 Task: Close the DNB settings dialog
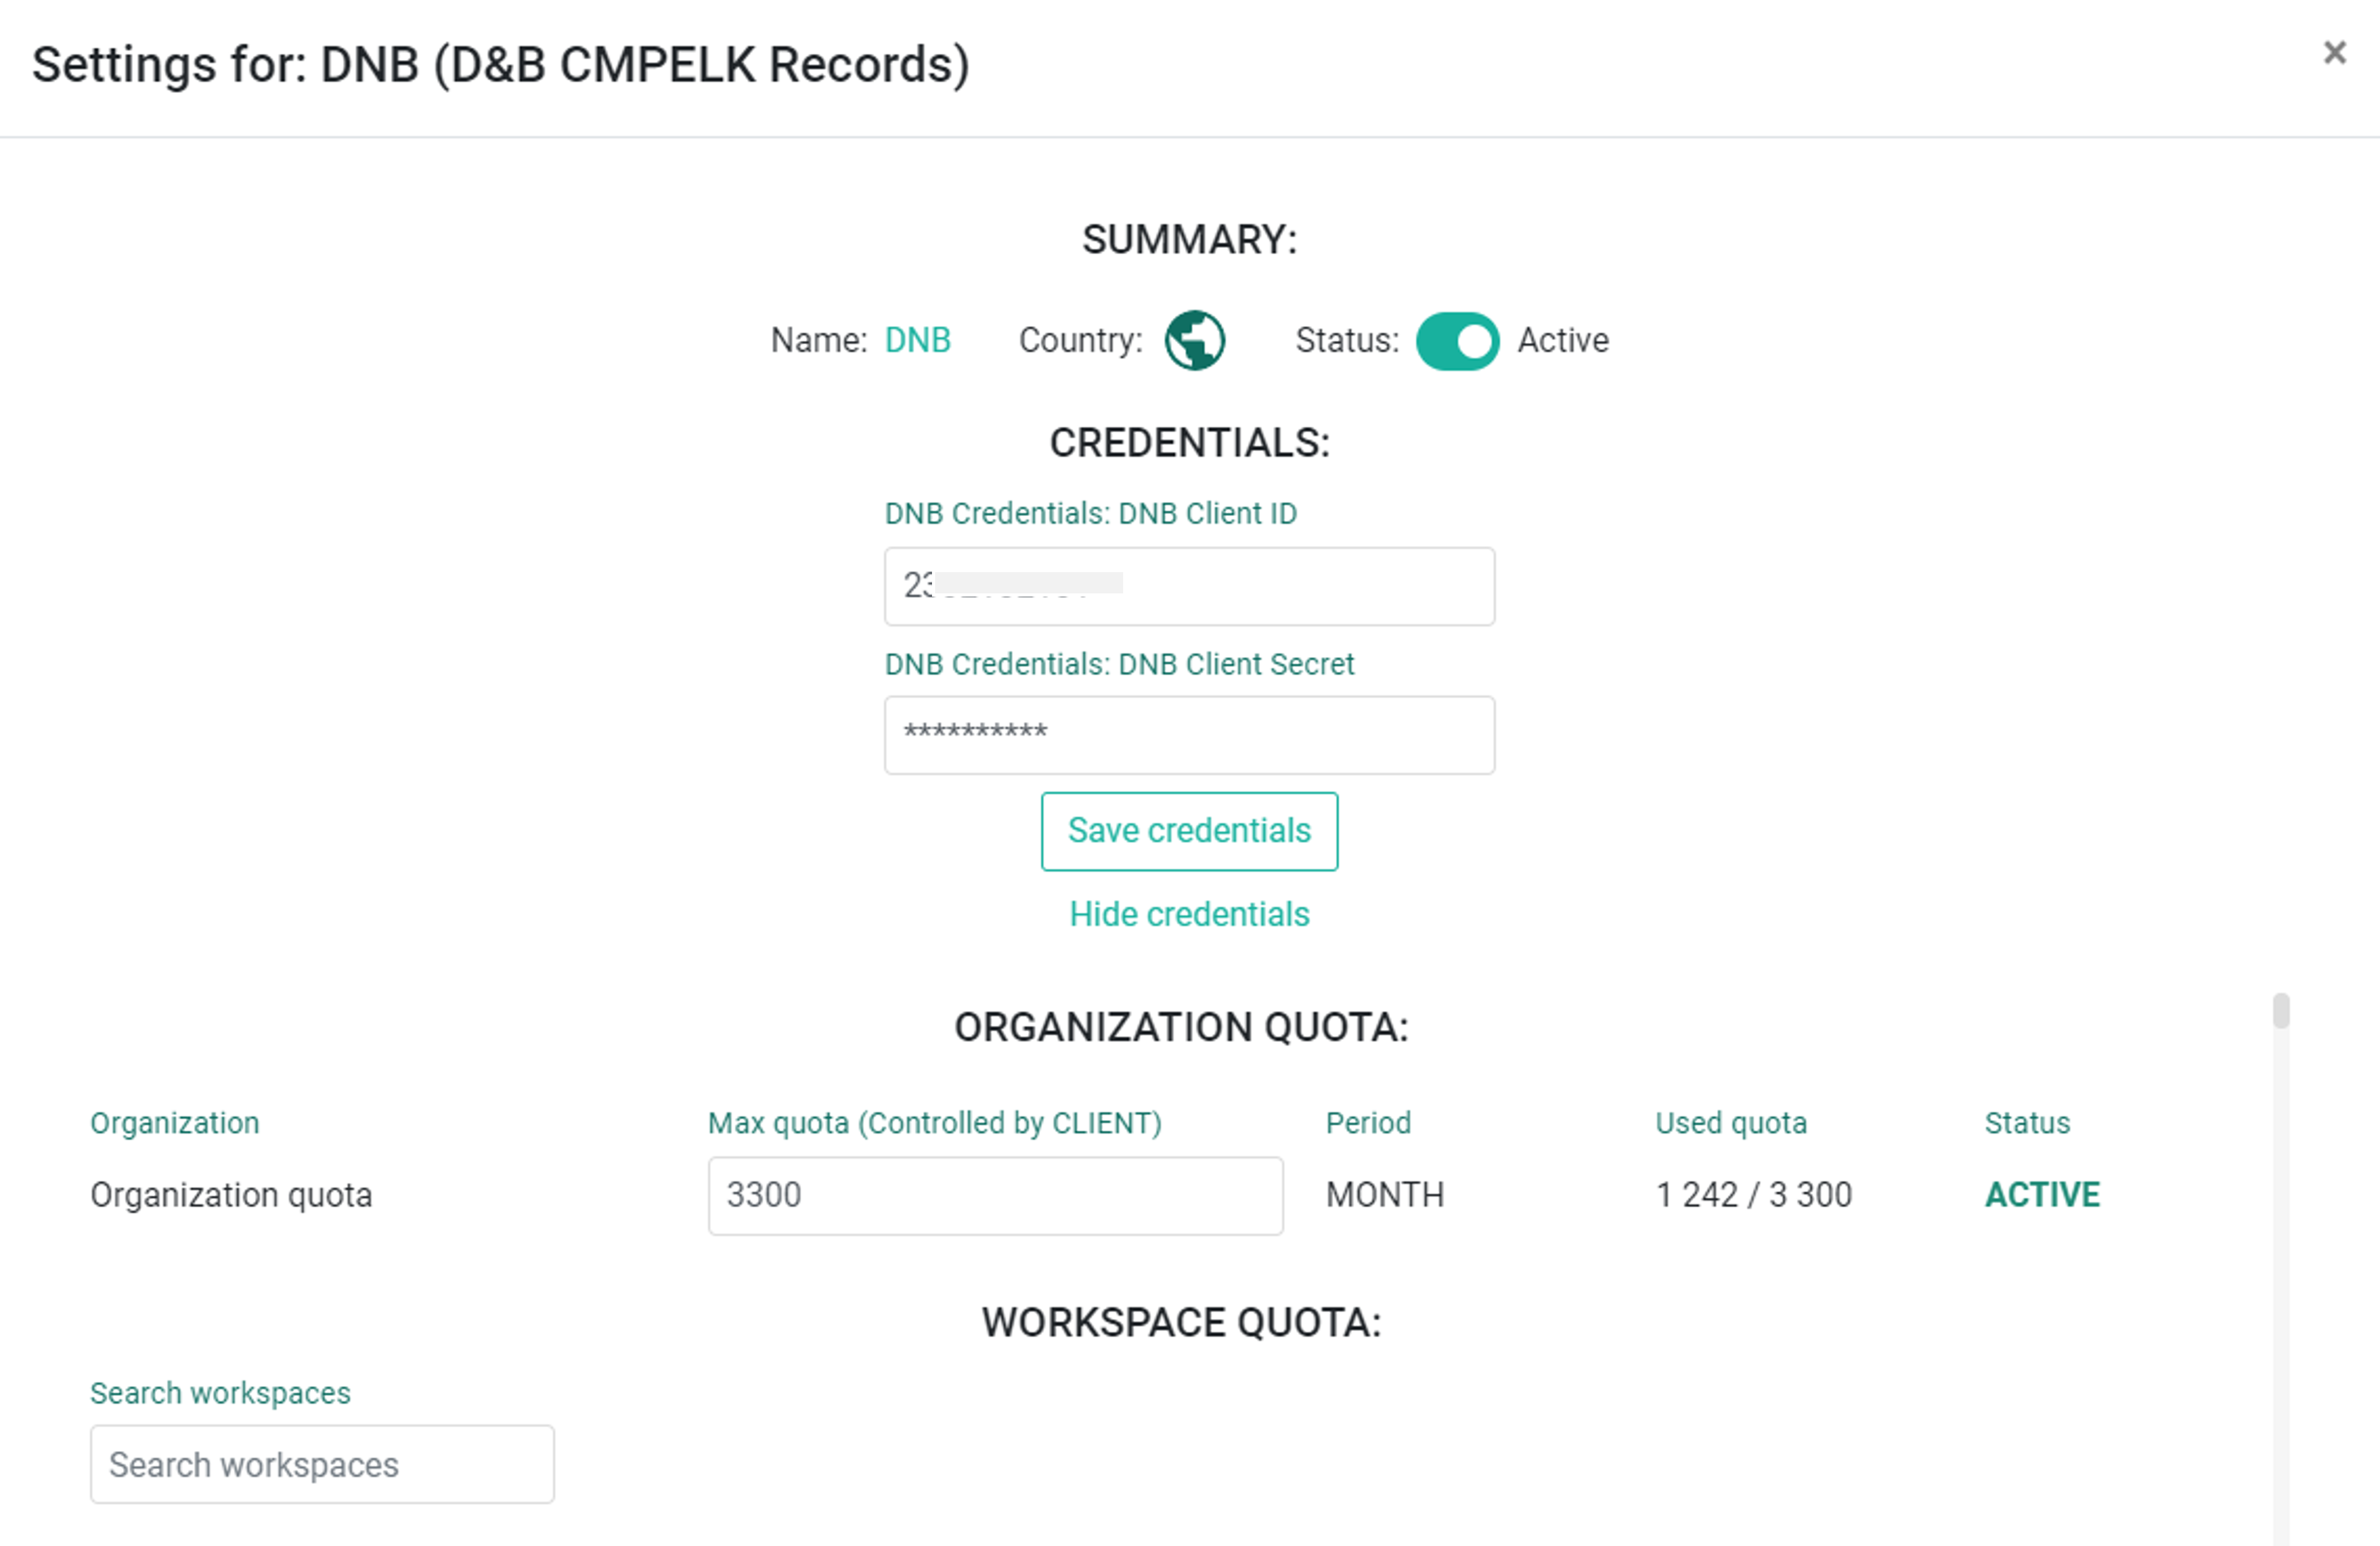(x=2334, y=53)
